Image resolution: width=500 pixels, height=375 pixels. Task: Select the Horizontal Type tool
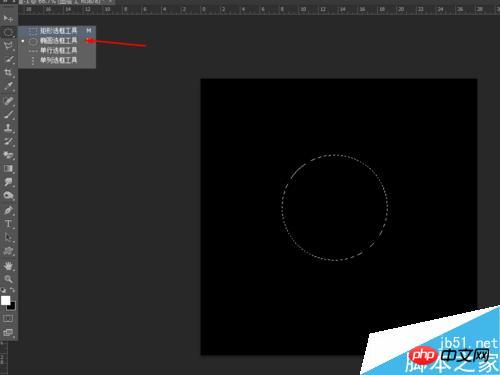tap(8, 224)
